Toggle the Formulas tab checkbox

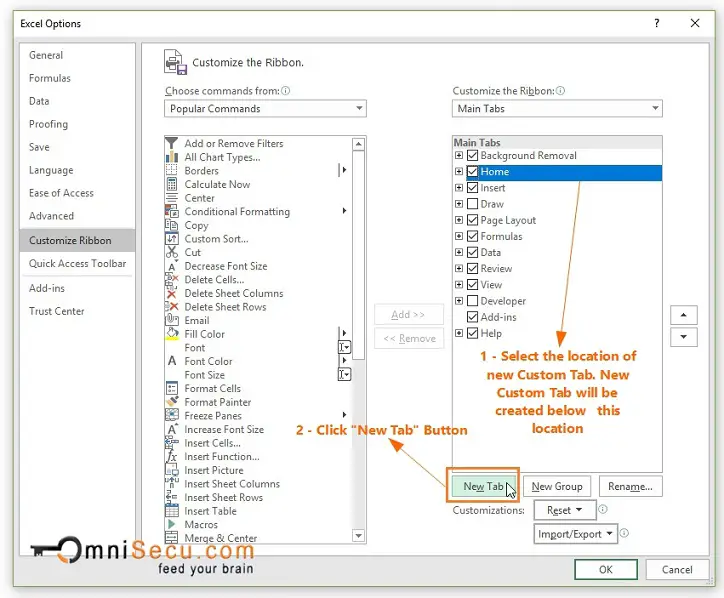(472, 236)
